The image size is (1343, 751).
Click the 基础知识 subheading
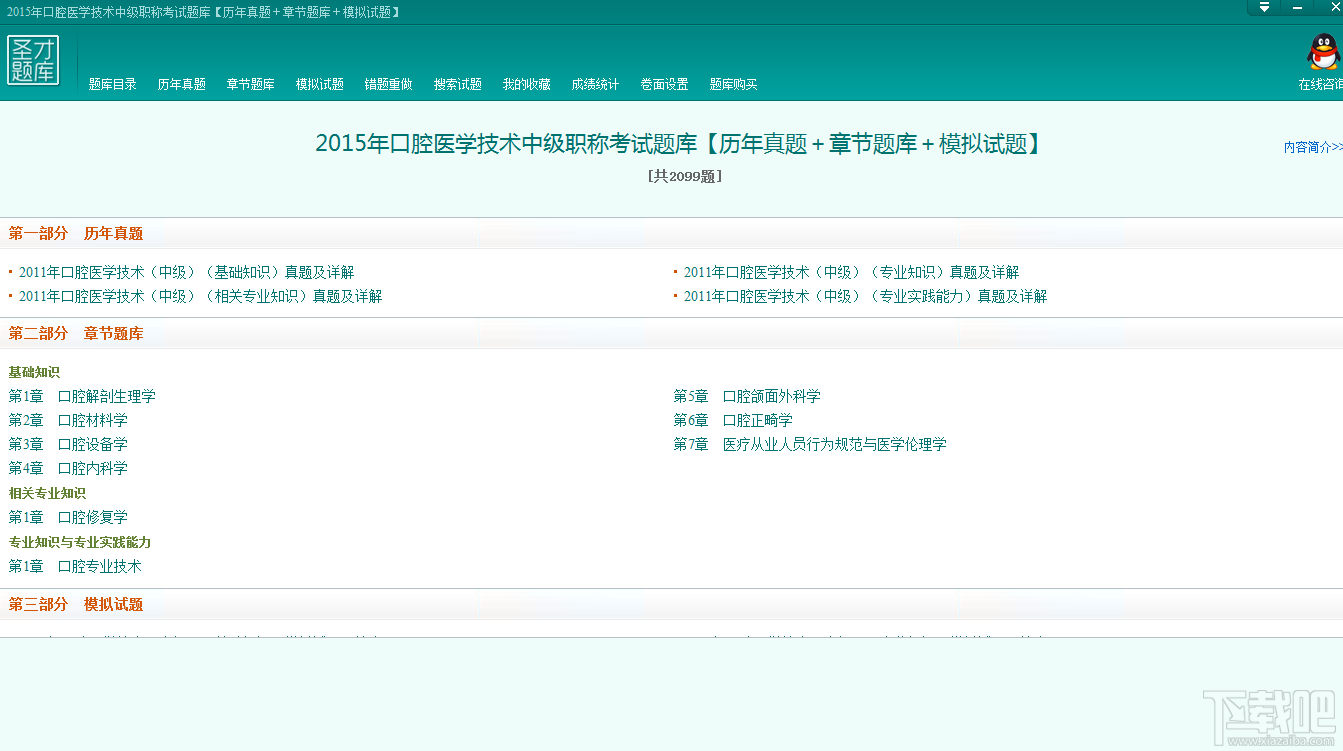pyautogui.click(x=34, y=372)
